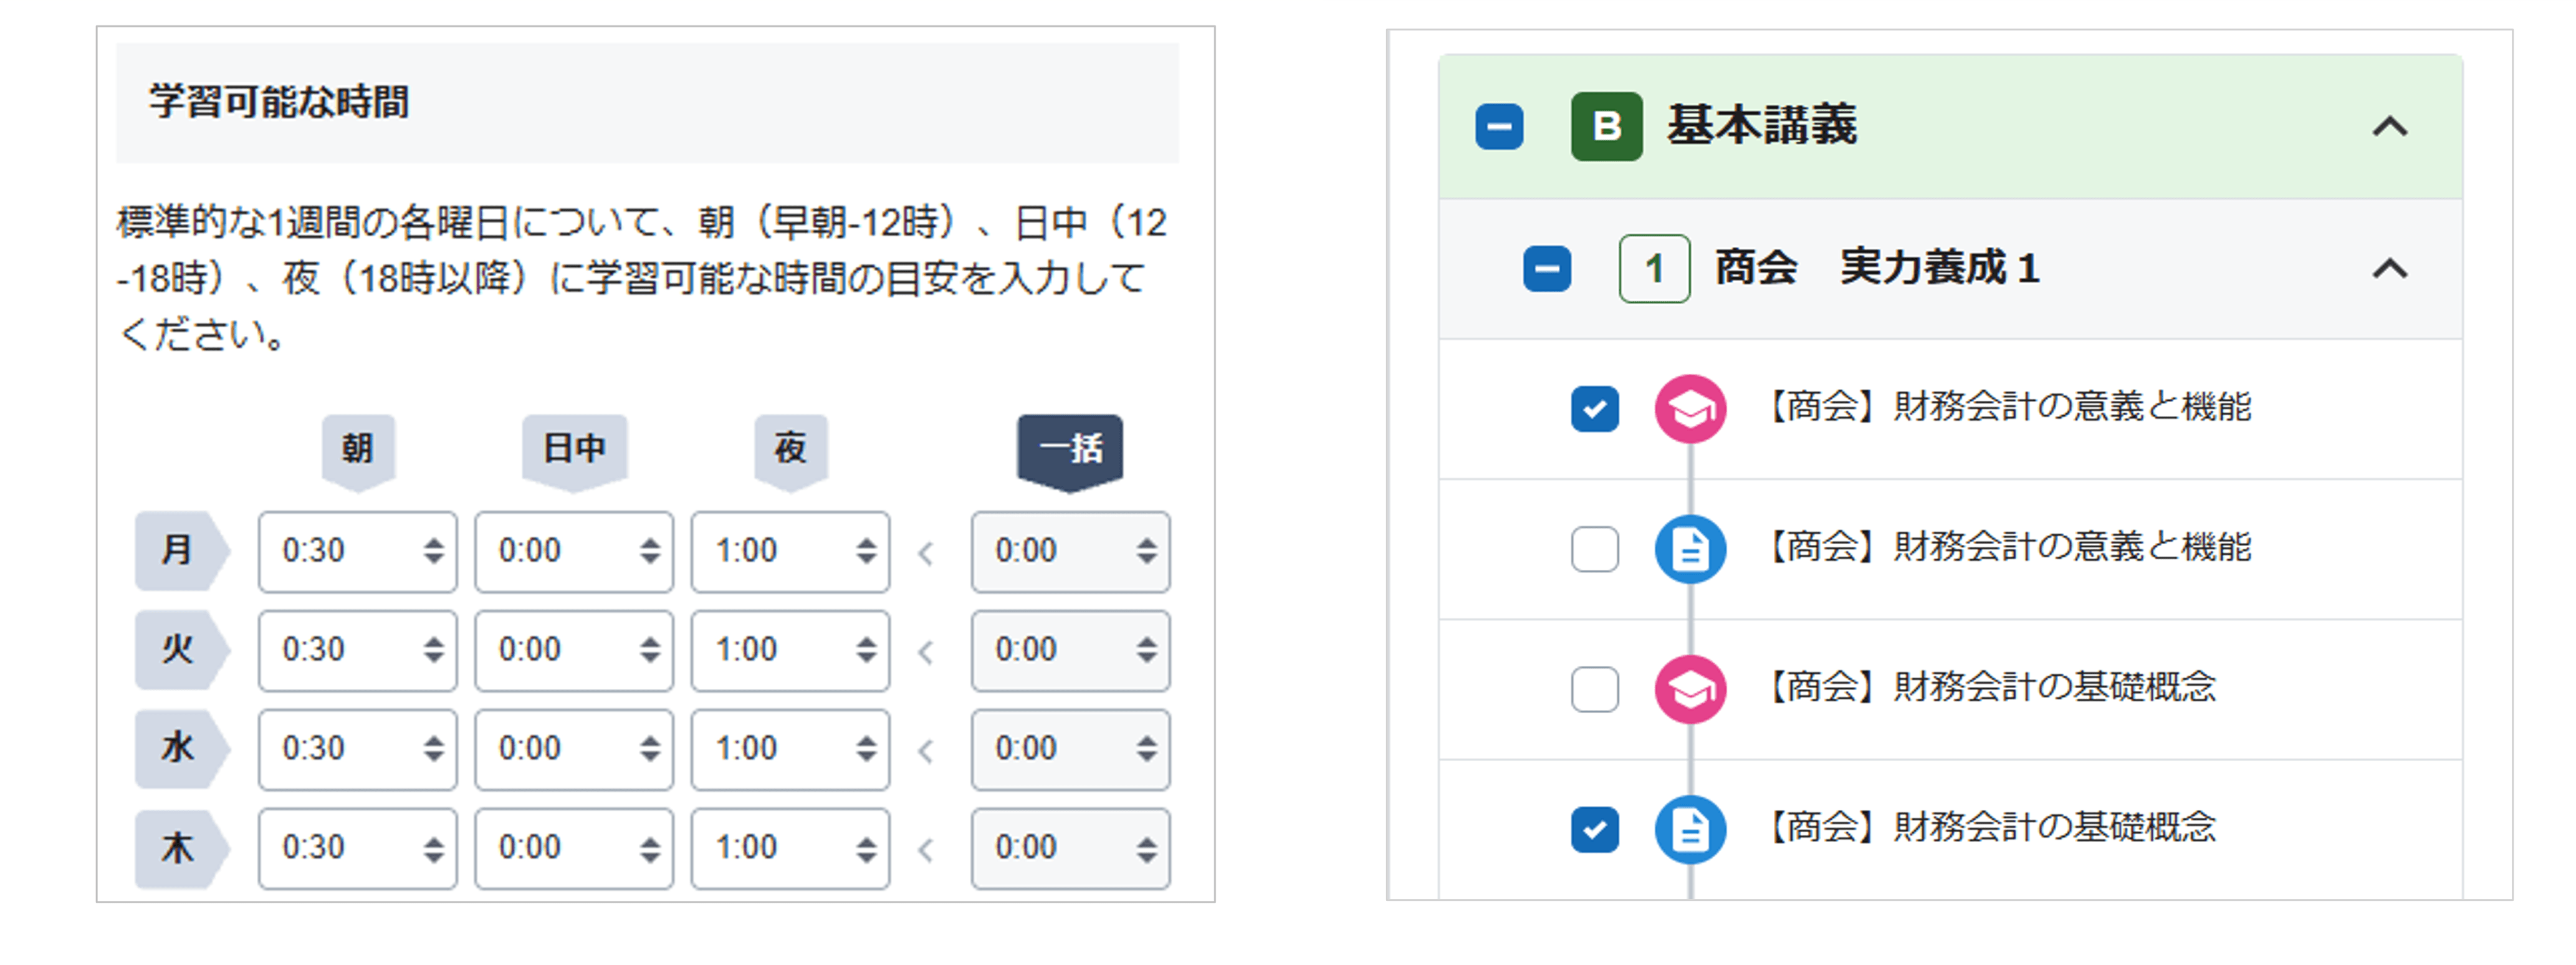Uncheck the first 財務会計の意義と機能 lecture checkbox
Image resolution: width=2576 pixels, height=965 pixels.
tap(1594, 408)
